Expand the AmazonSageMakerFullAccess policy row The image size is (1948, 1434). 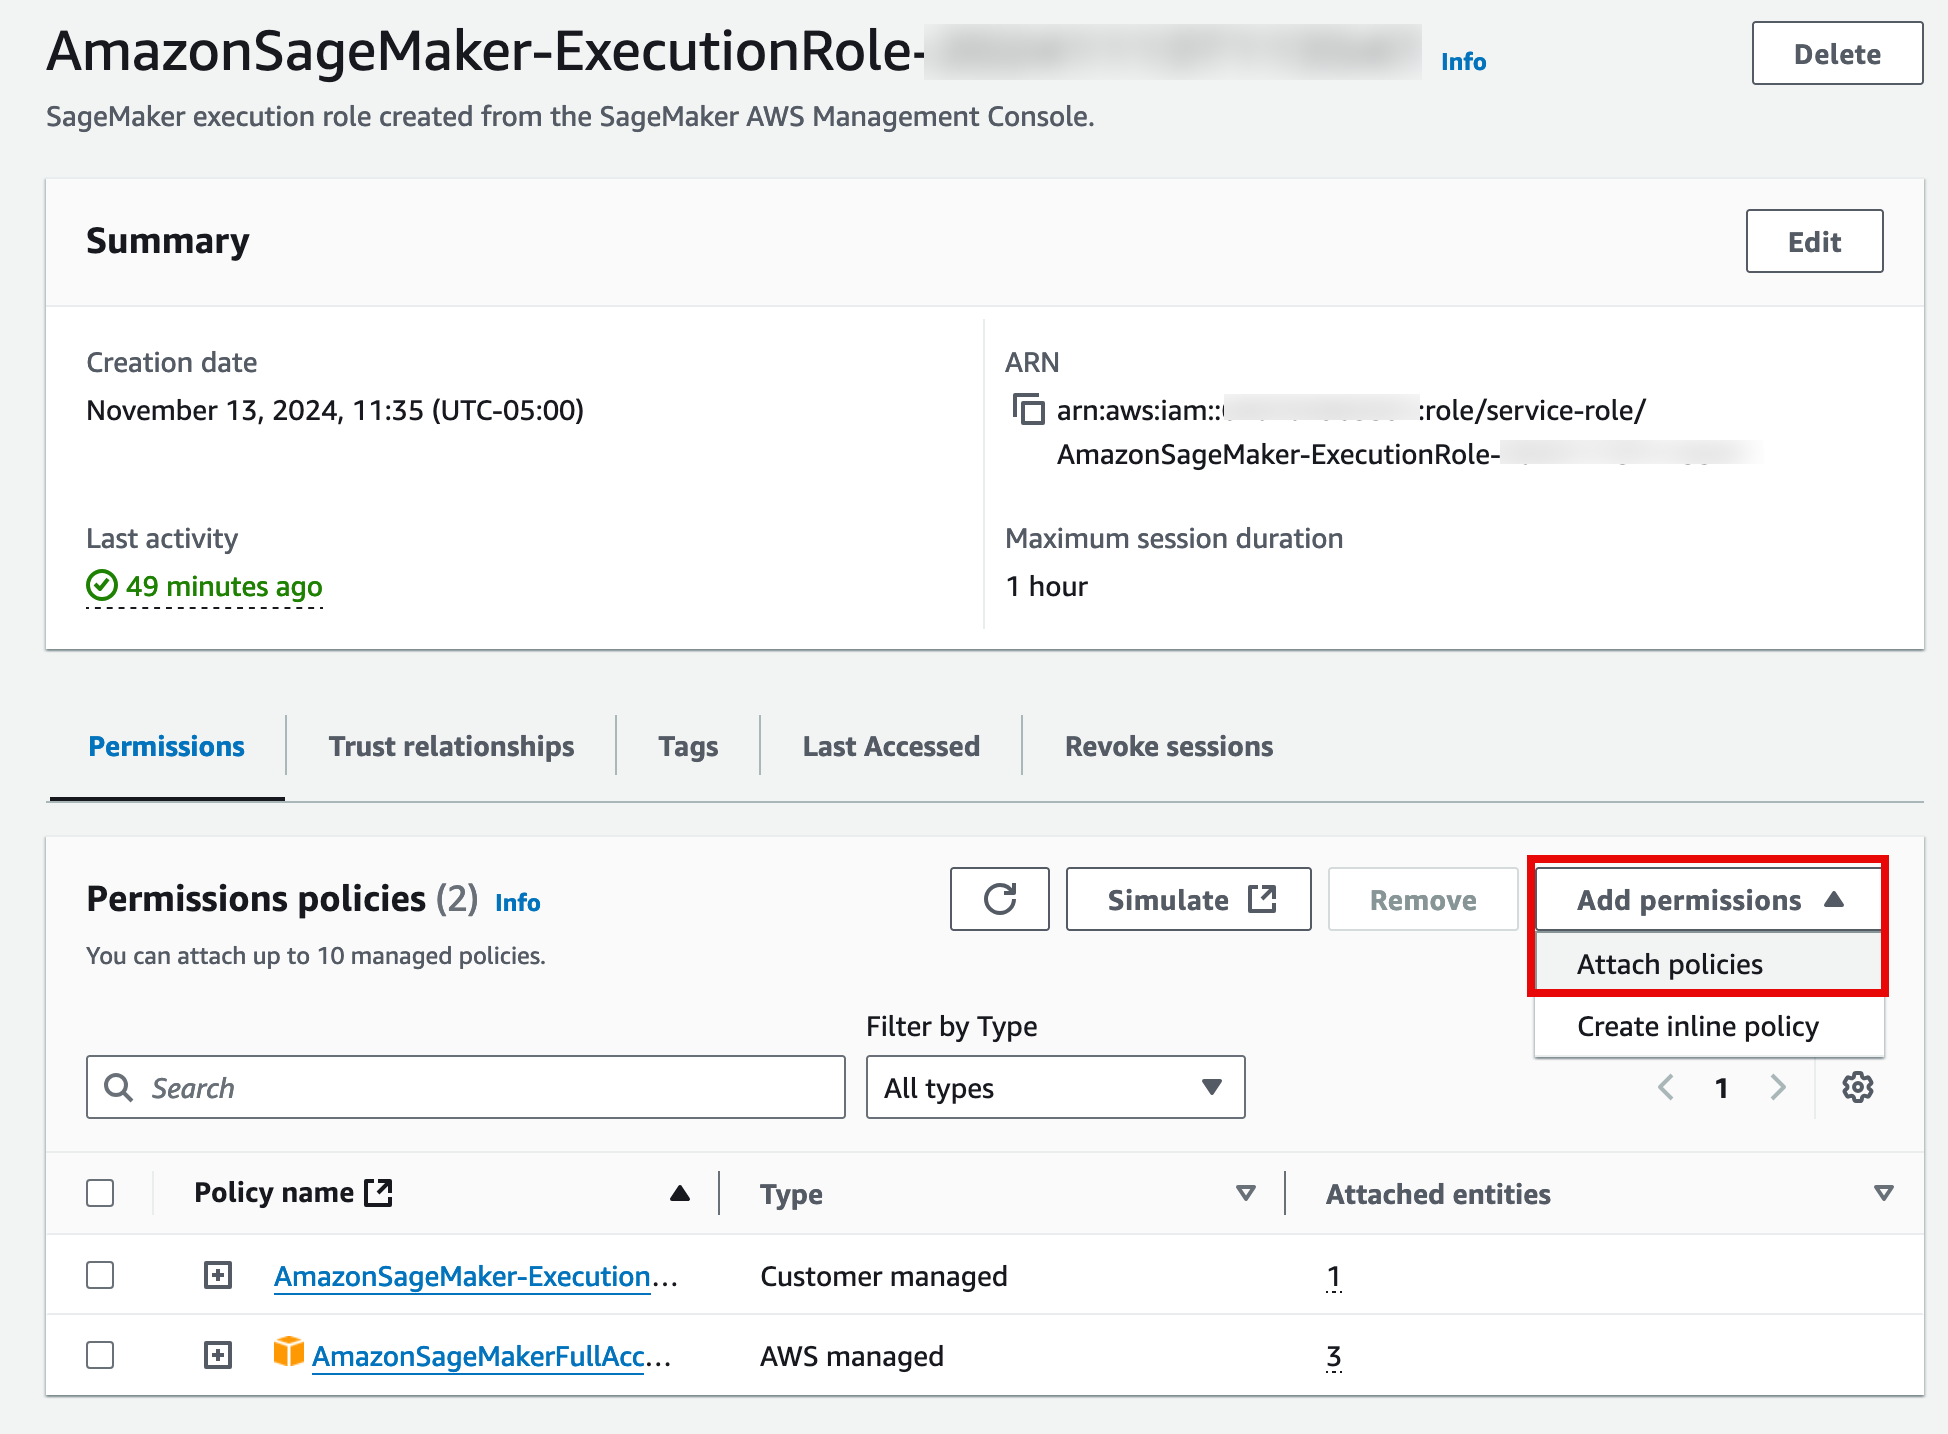click(217, 1355)
